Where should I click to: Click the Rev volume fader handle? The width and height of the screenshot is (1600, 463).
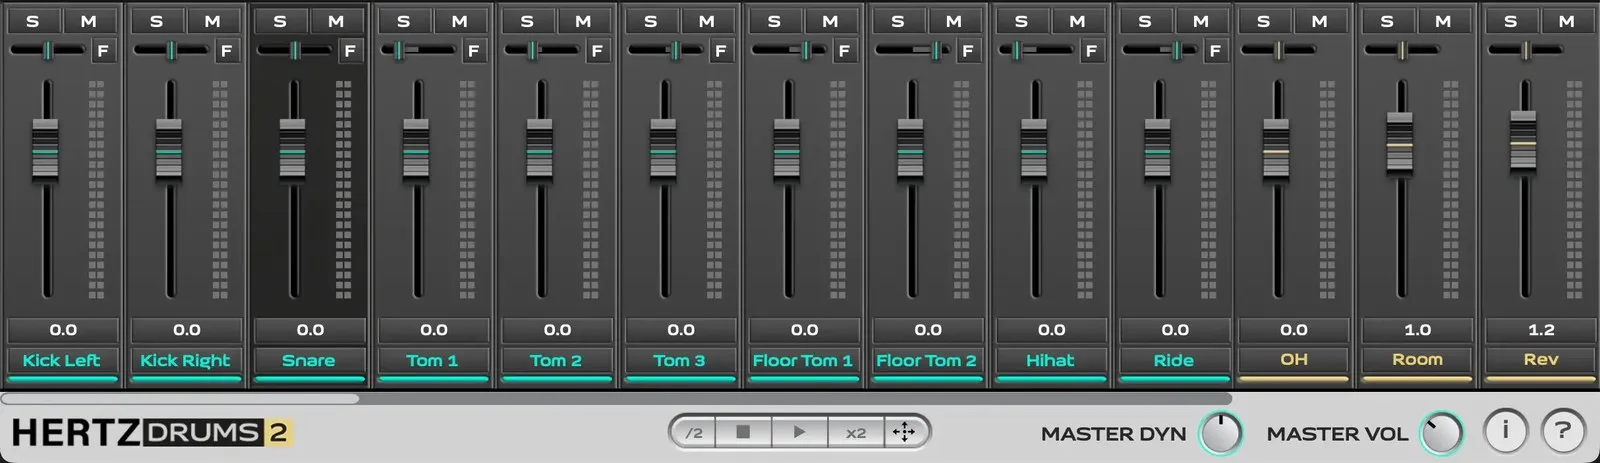[x=1523, y=140]
